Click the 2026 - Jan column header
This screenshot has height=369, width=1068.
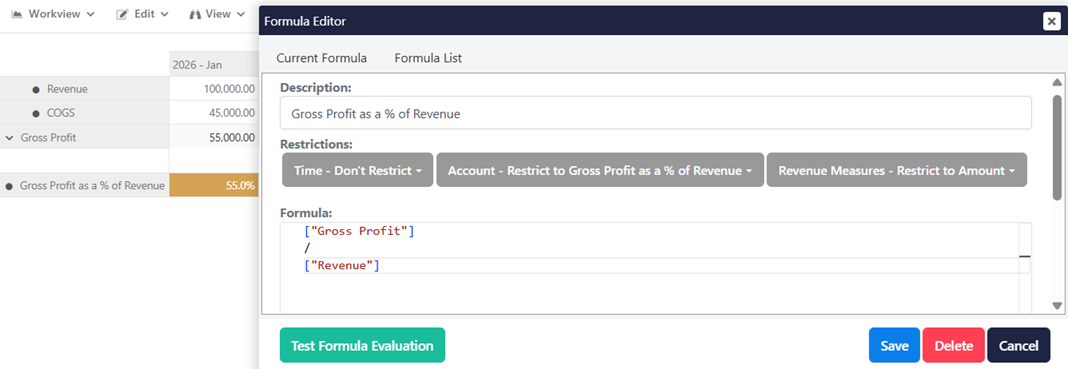coord(214,65)
